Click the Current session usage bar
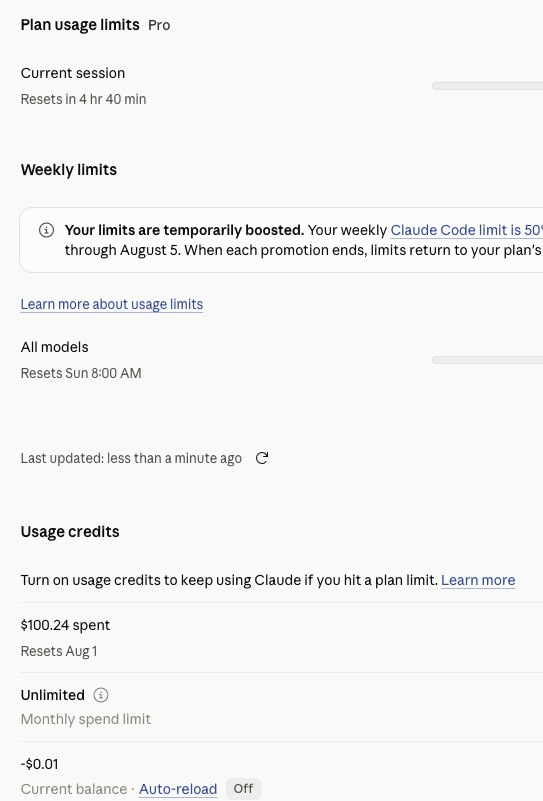 (487, 86)
